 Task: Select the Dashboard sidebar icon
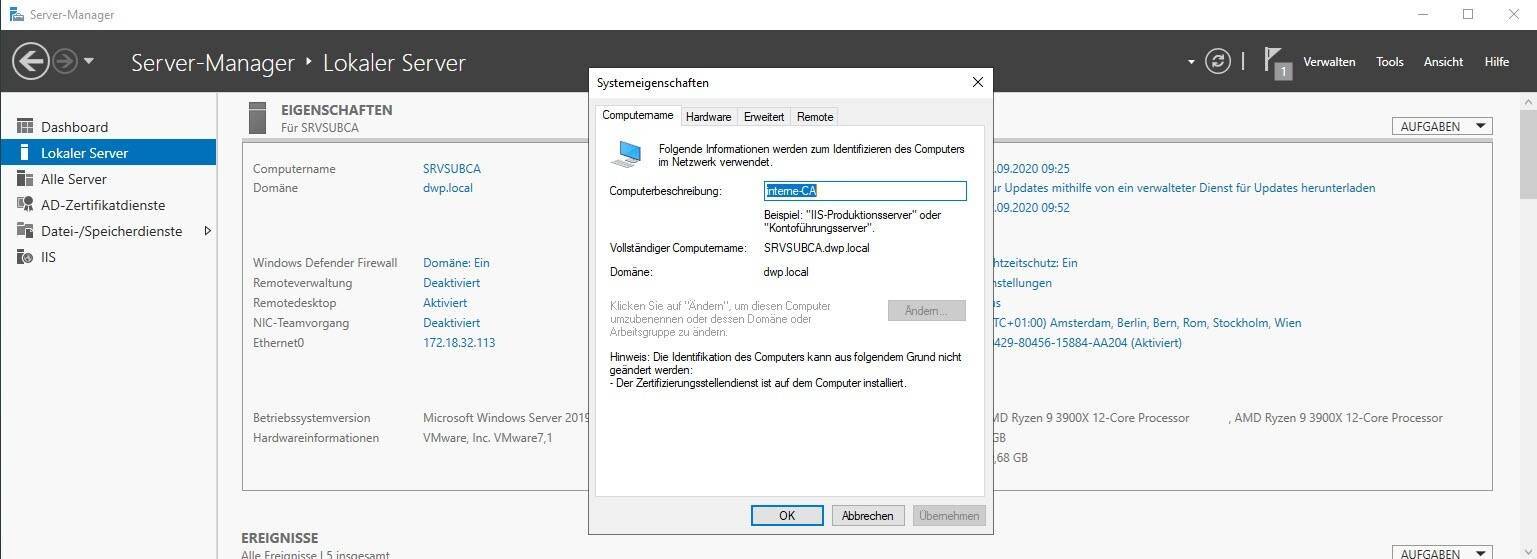[25, 127]
